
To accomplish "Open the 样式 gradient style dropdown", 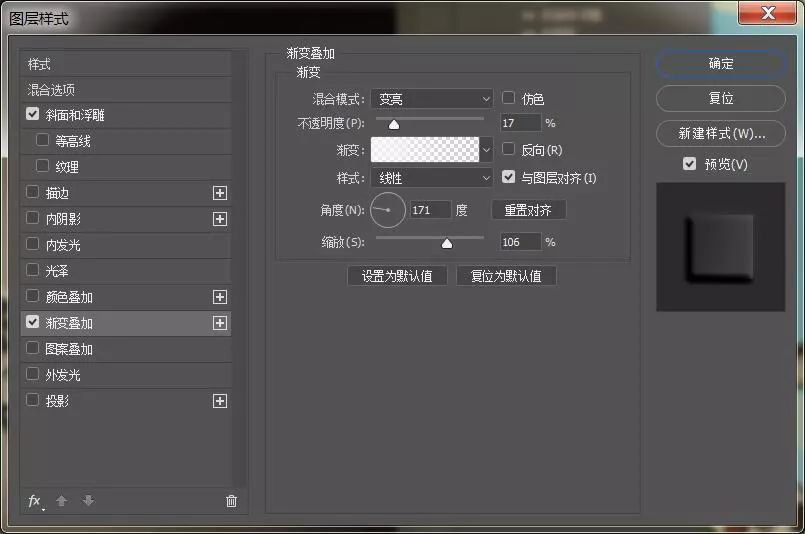I will 432,178.
